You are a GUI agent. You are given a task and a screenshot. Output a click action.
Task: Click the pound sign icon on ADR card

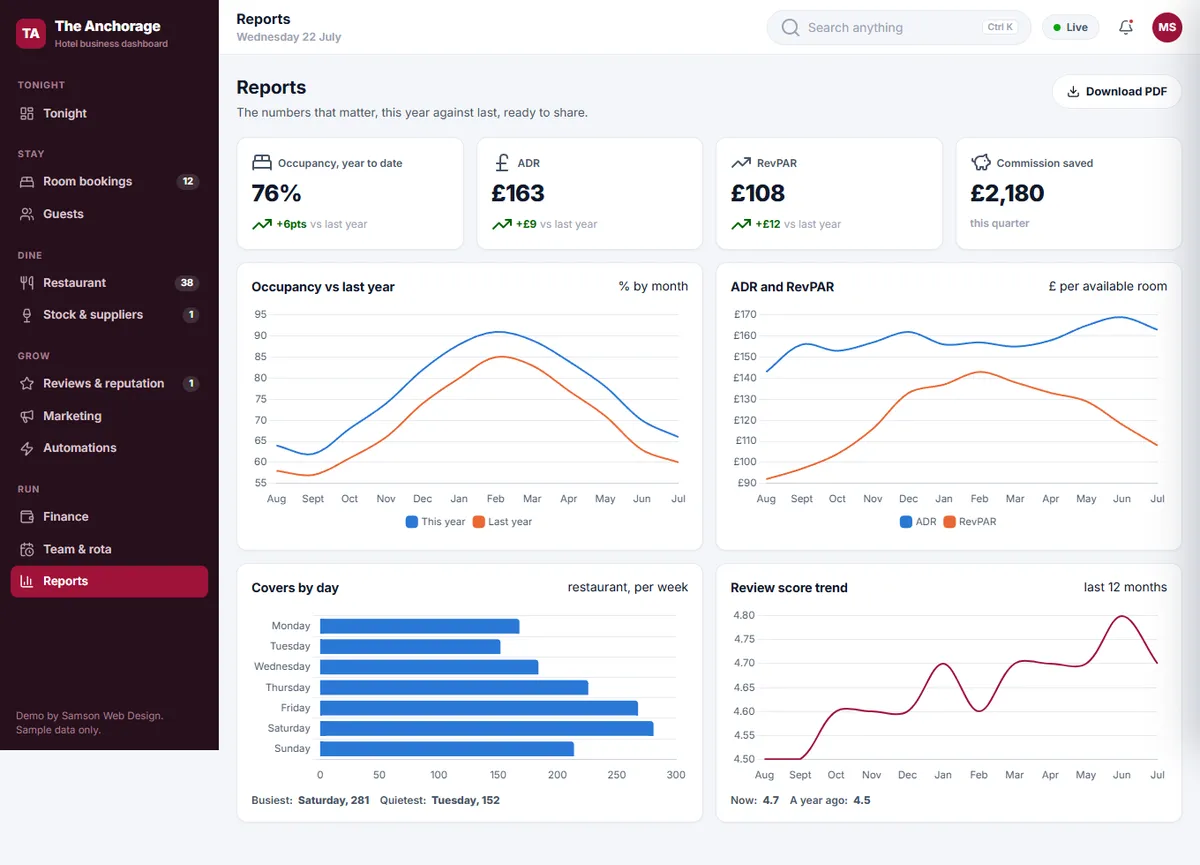(x=501, y=162)
